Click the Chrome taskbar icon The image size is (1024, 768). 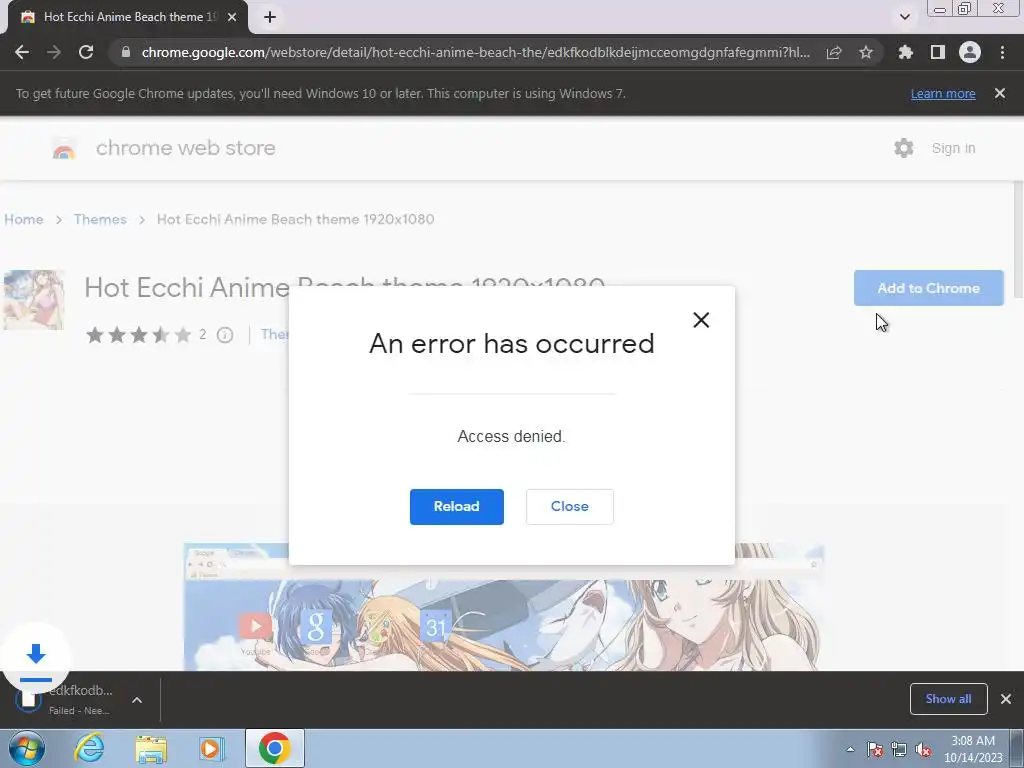point(274,748)
